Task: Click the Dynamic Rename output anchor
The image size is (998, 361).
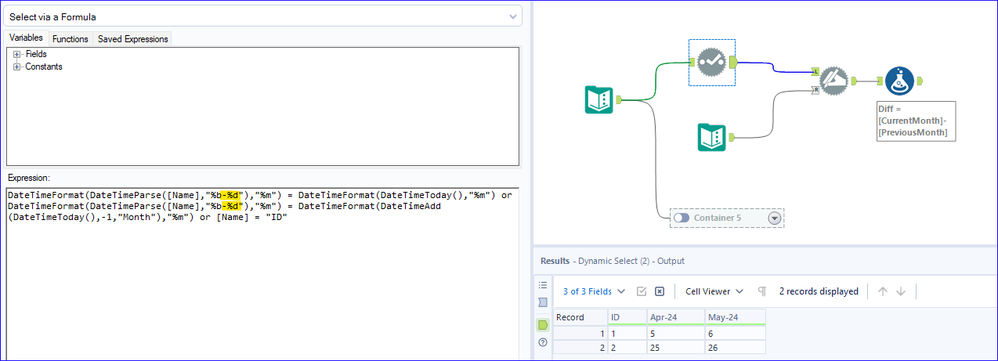Action: (x=854, y=81)
